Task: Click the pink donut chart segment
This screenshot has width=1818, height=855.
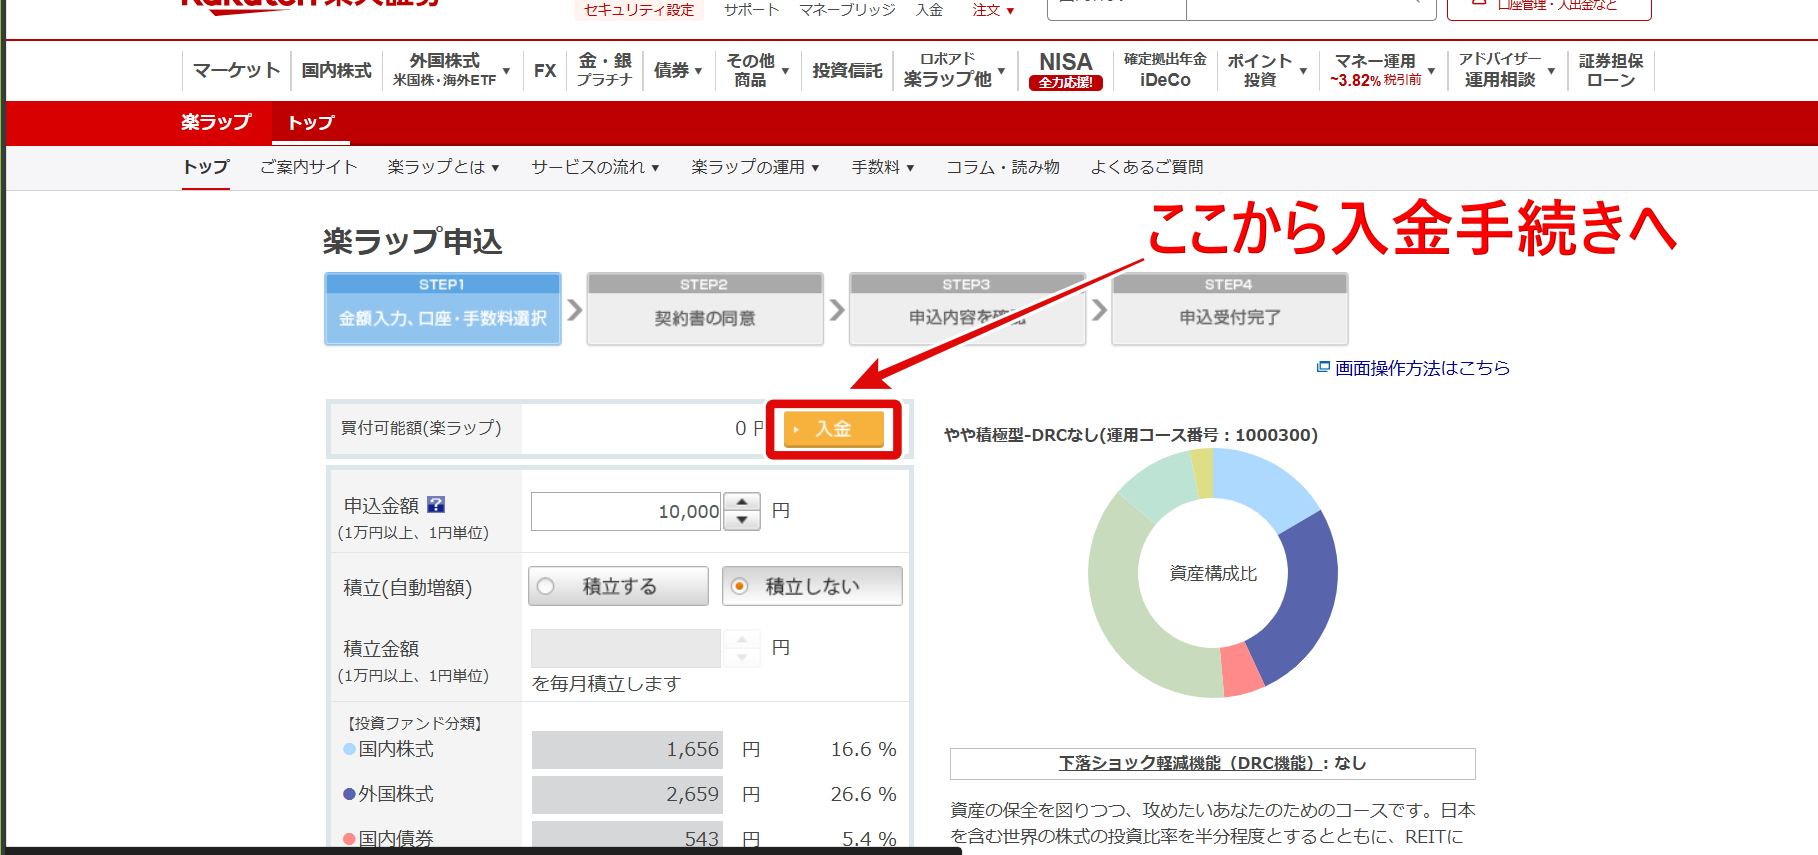Action: tap(1242, 671)
